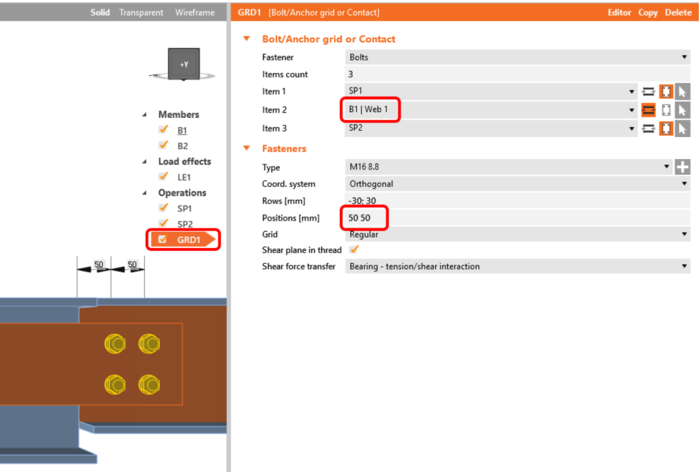Click the Positions [mm] input field
This screenshot has height=472, width=700.
517,218
